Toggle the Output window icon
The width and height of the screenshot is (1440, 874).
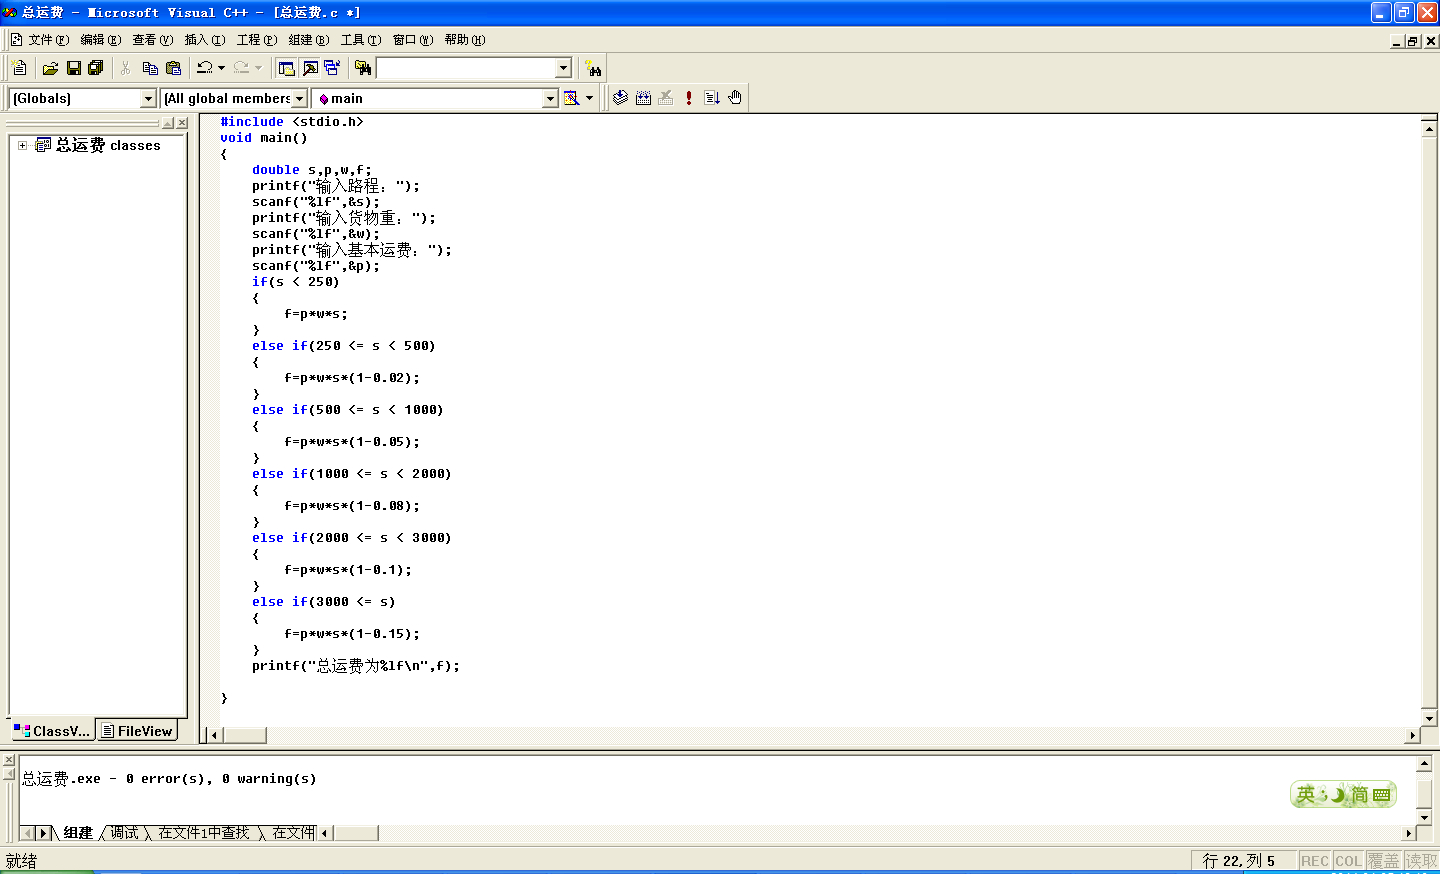pyautogui.click(x=310, y=68)
